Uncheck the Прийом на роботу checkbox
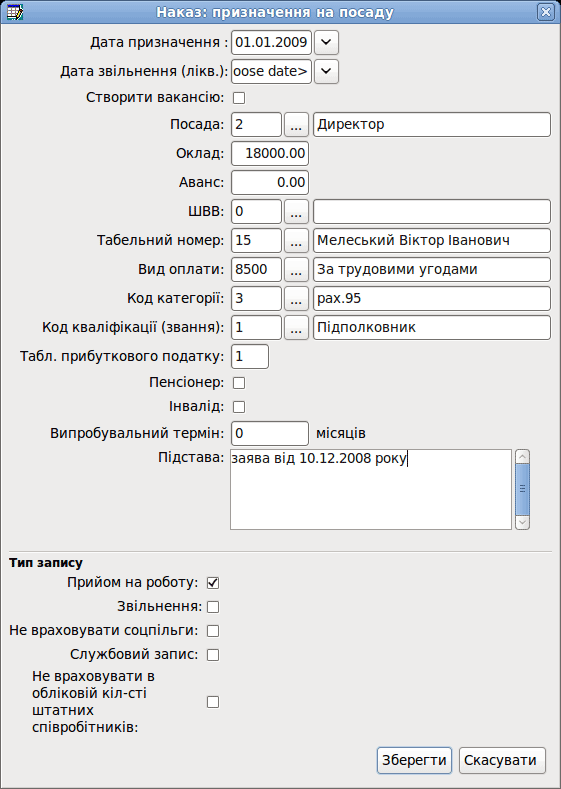 [213, 583]
